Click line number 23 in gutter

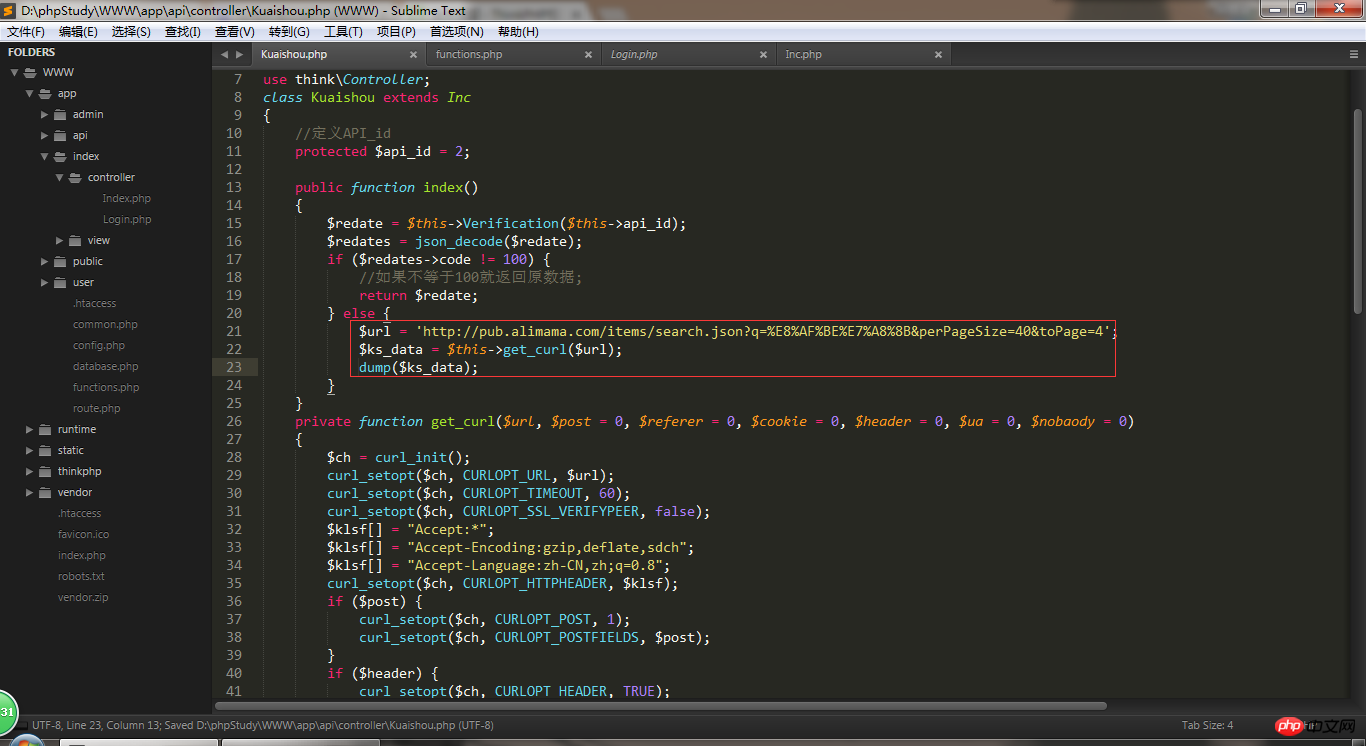click(x=234, y=367)
